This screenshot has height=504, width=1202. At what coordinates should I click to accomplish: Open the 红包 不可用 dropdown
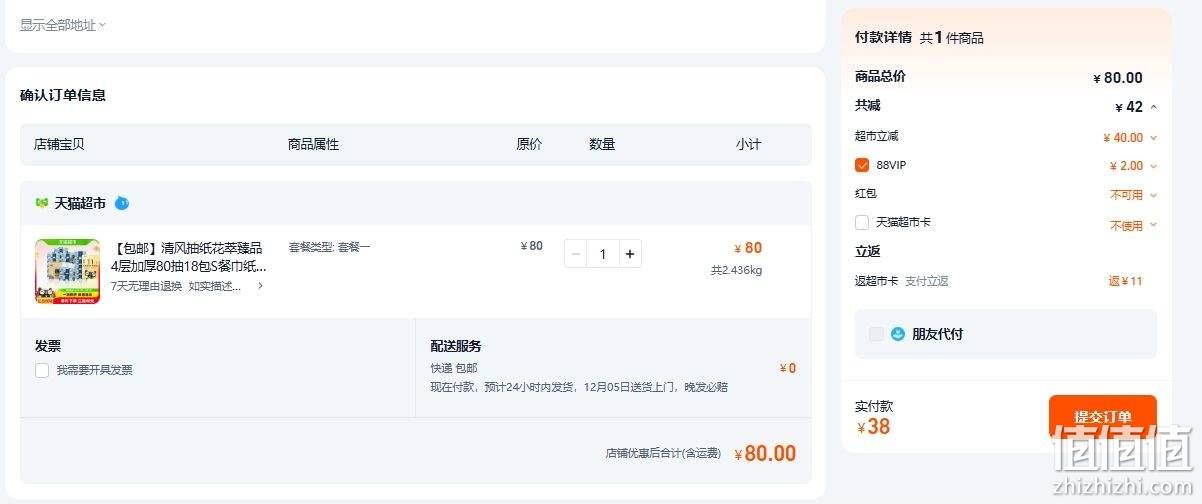(x=1134, y=195)
